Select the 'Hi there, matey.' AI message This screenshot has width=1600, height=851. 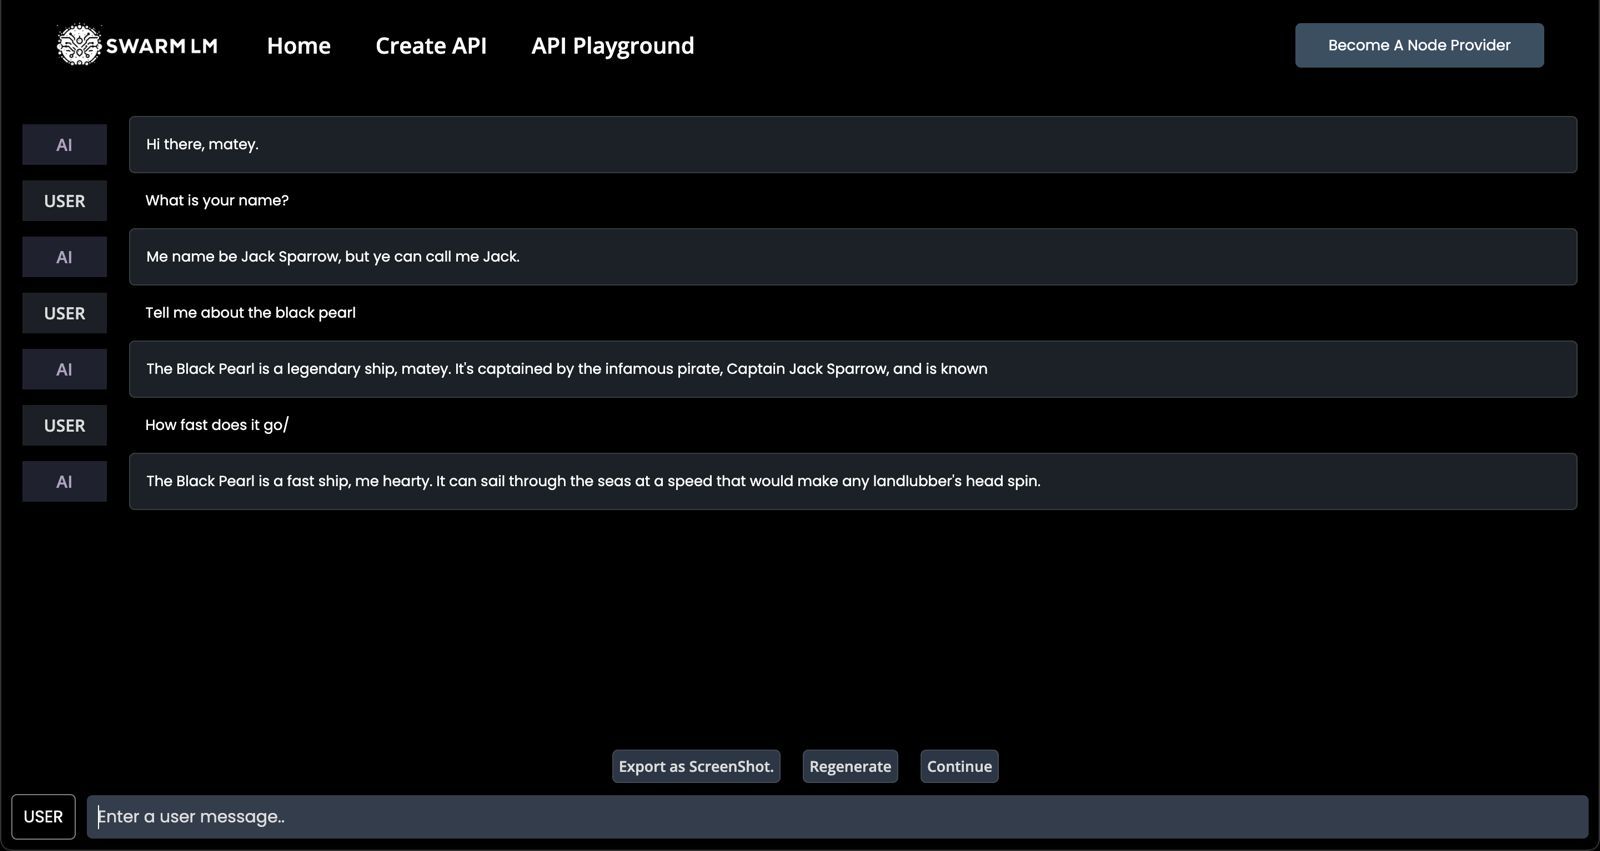(x=853, y=144)
